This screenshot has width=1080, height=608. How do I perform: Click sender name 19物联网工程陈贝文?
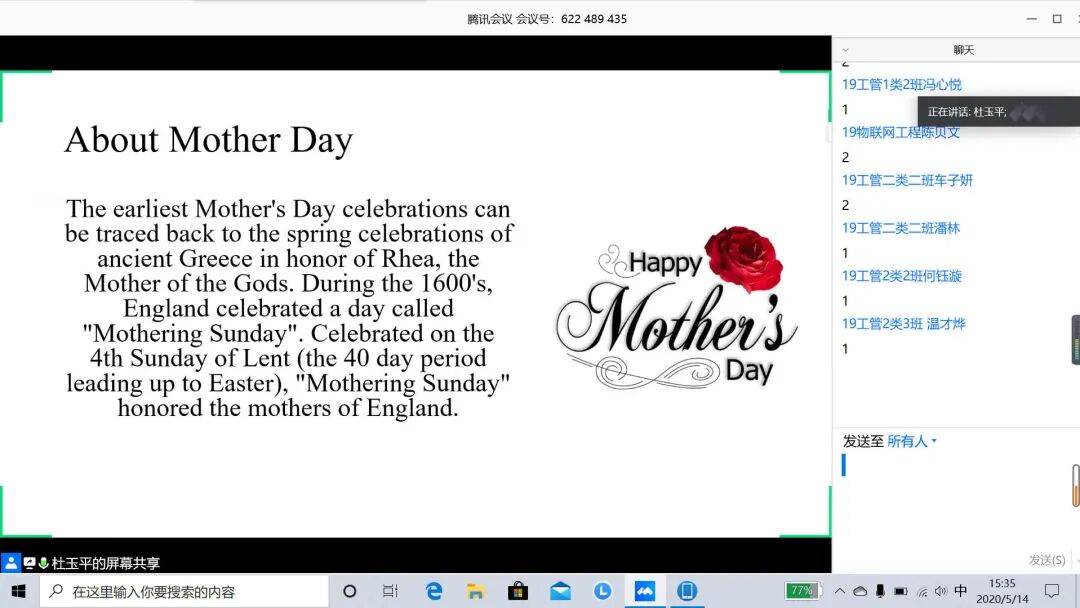[901, 132]
